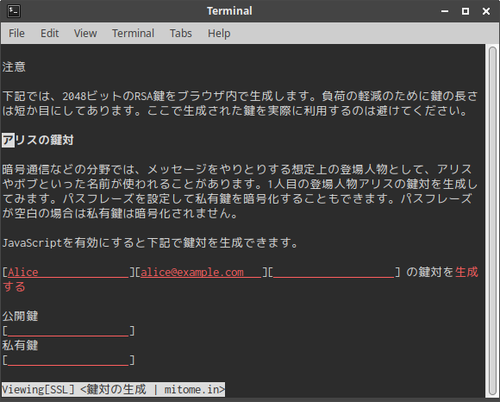Close the Terminal window
Viewport: 500px width, 402px height.
tap(486, 11)
